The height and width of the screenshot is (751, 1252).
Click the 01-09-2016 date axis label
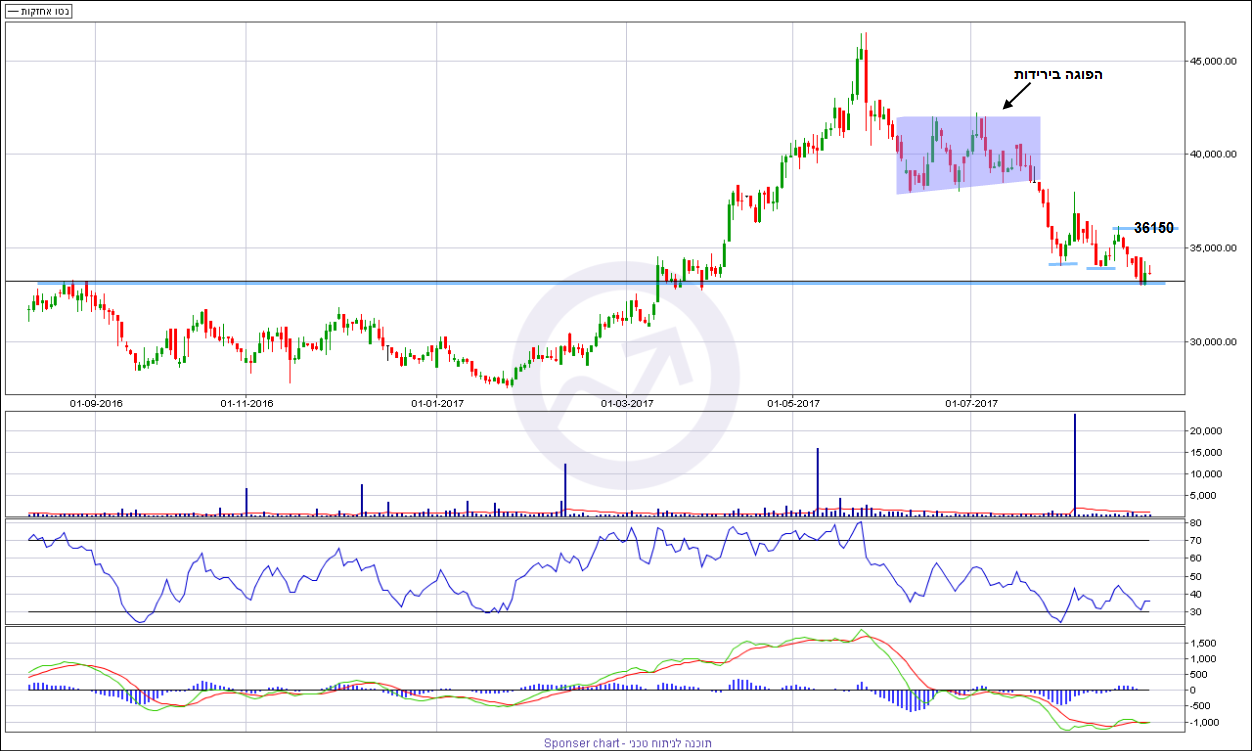(96, 403)
